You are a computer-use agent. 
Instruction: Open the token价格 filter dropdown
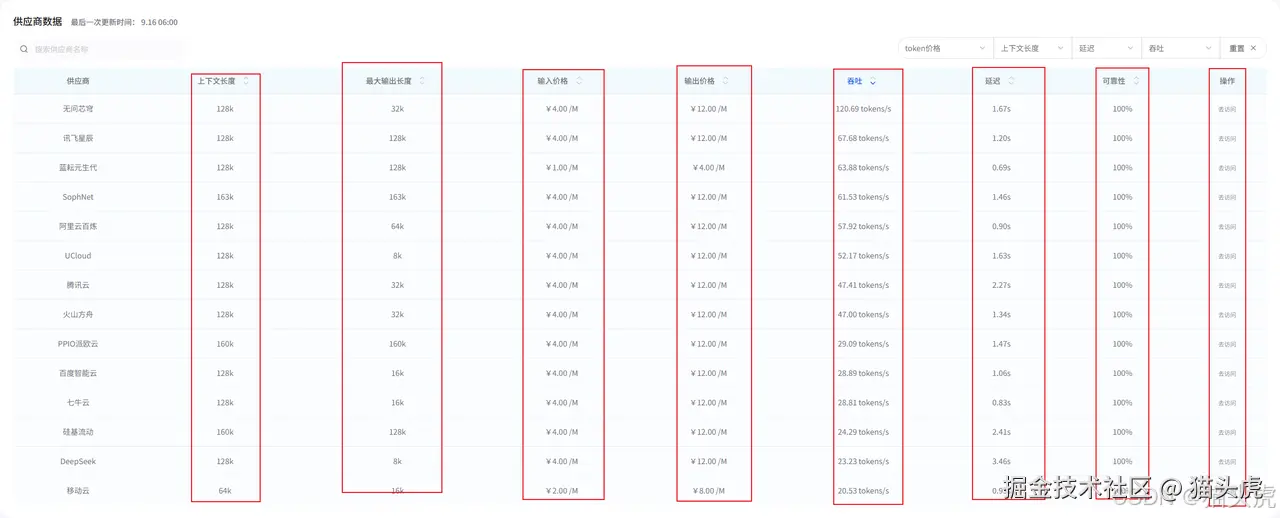945,48
